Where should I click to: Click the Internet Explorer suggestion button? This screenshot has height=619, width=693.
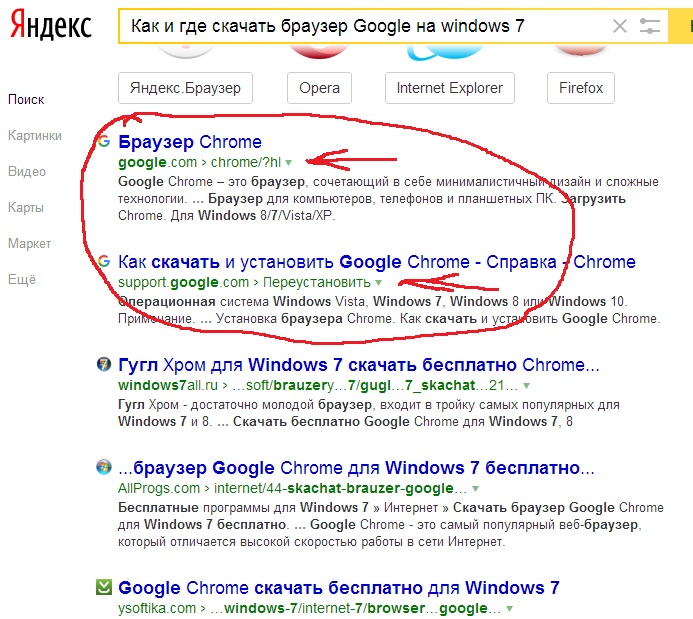point(449,88)
